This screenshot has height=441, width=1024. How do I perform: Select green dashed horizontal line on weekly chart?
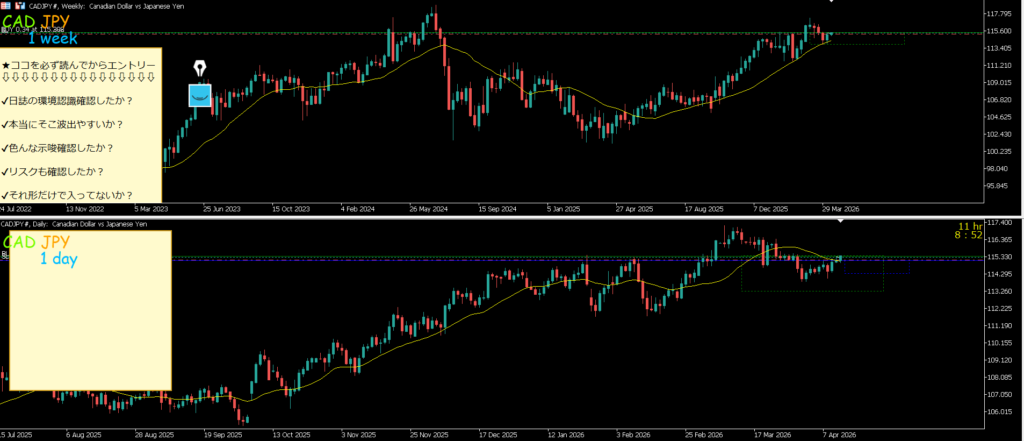600,33
